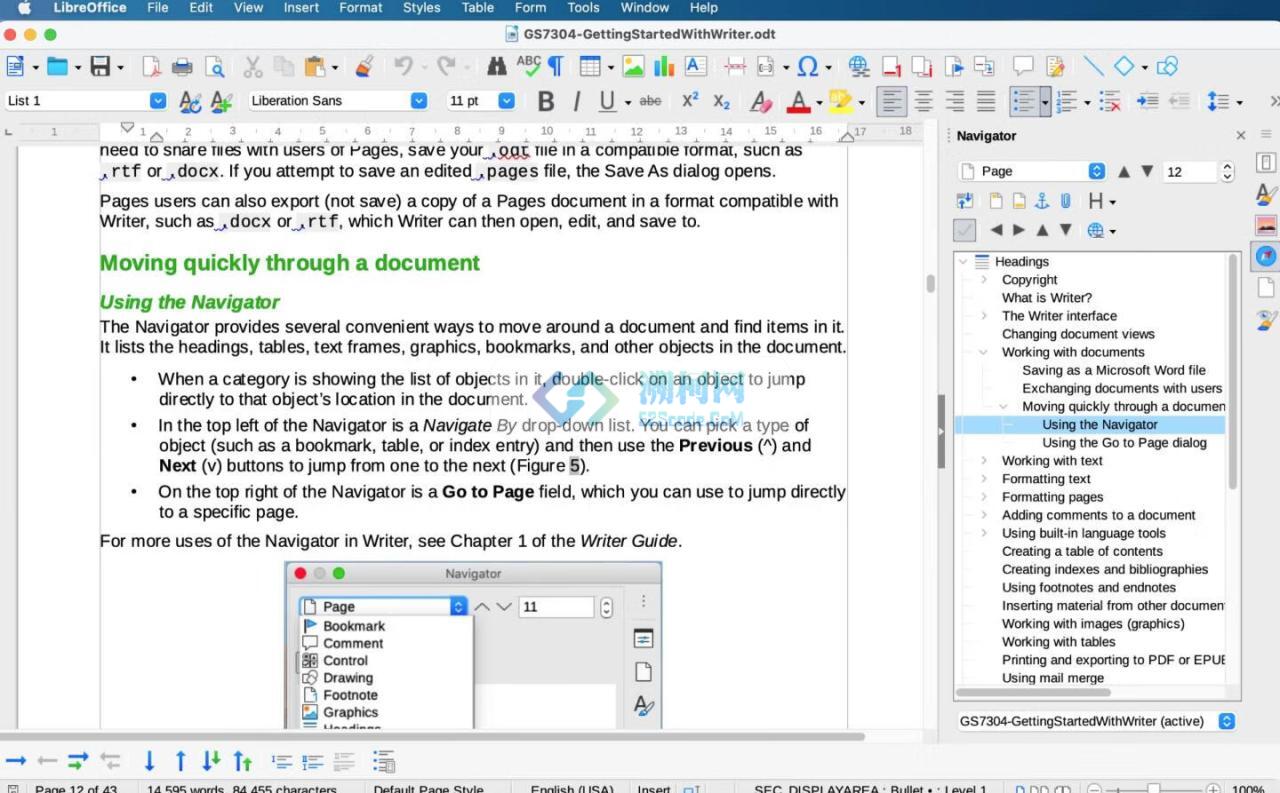The width and height of the screenshot is (1280, 793).
Task: Click Promote Outline Level arrow in bottom toolbar
Action: 48,761
